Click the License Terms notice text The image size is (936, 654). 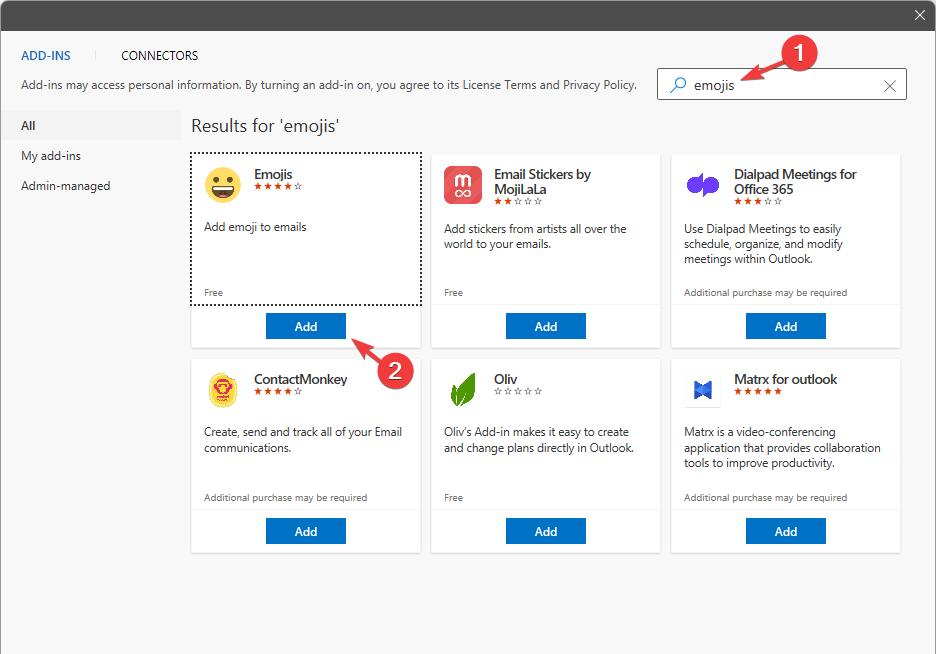[x=329, y=85]
